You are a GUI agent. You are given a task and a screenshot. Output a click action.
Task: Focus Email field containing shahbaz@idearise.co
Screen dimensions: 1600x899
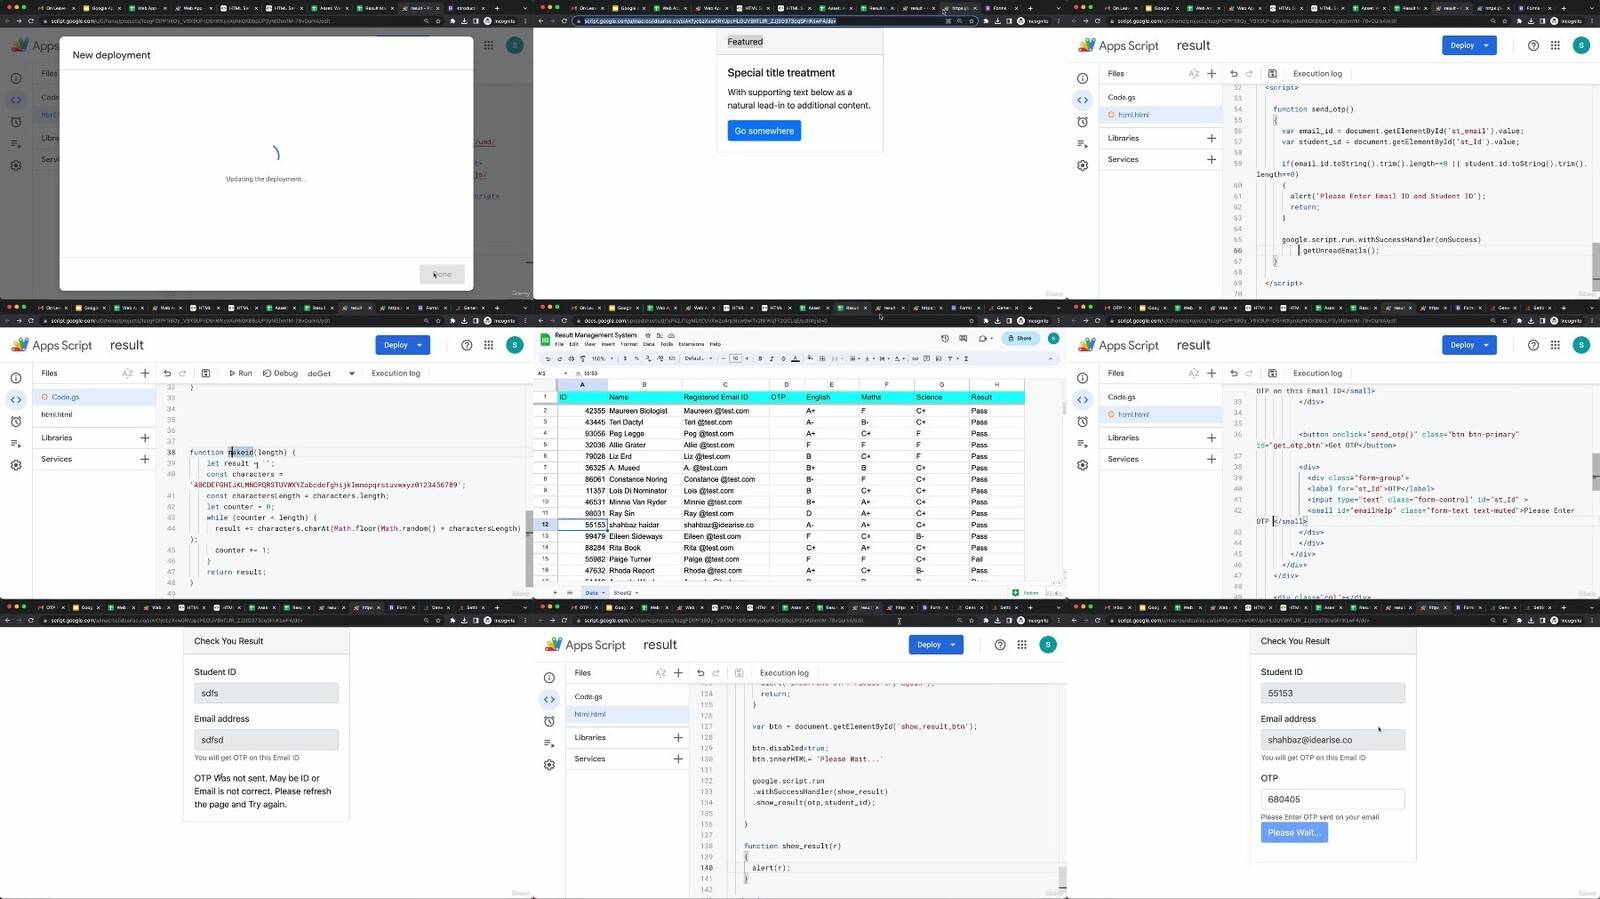click(1333, 740)
